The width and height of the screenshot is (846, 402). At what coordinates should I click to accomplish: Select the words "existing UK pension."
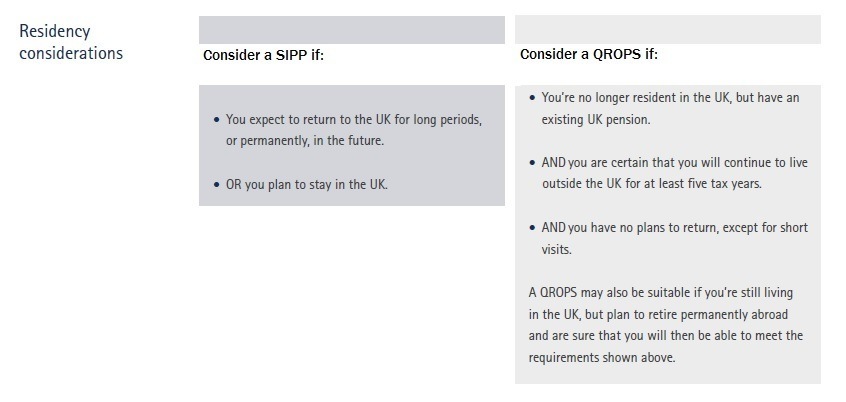click(x=595, y=120)
